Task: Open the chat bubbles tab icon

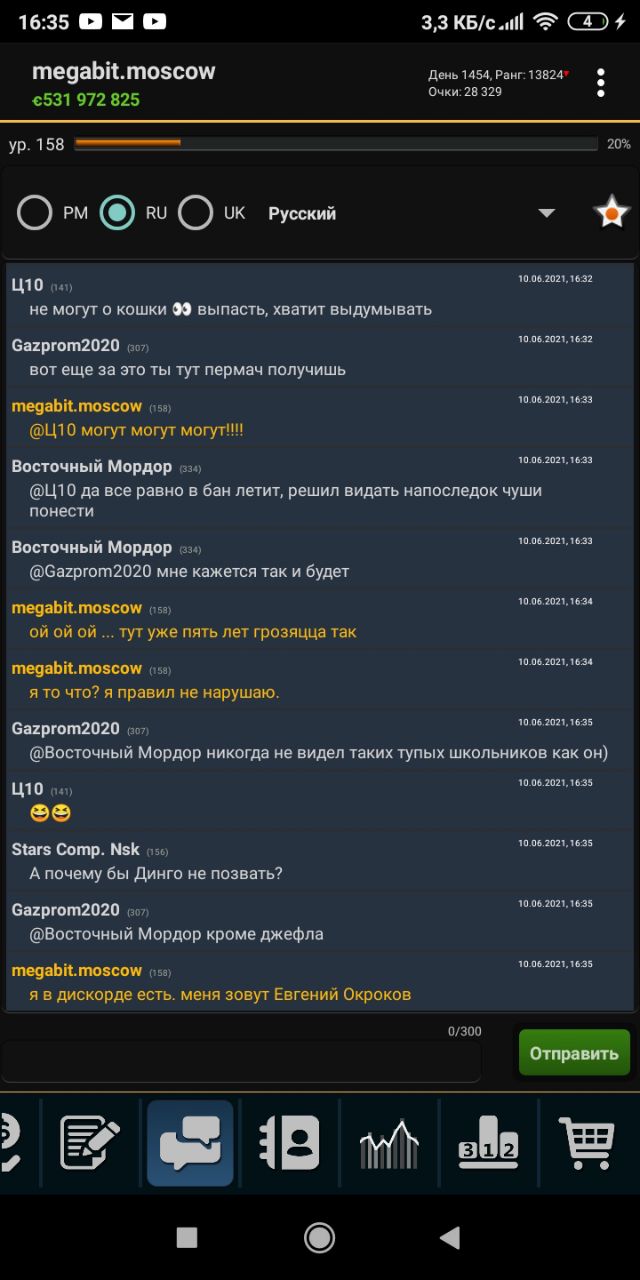Action: pos(190,1143)
